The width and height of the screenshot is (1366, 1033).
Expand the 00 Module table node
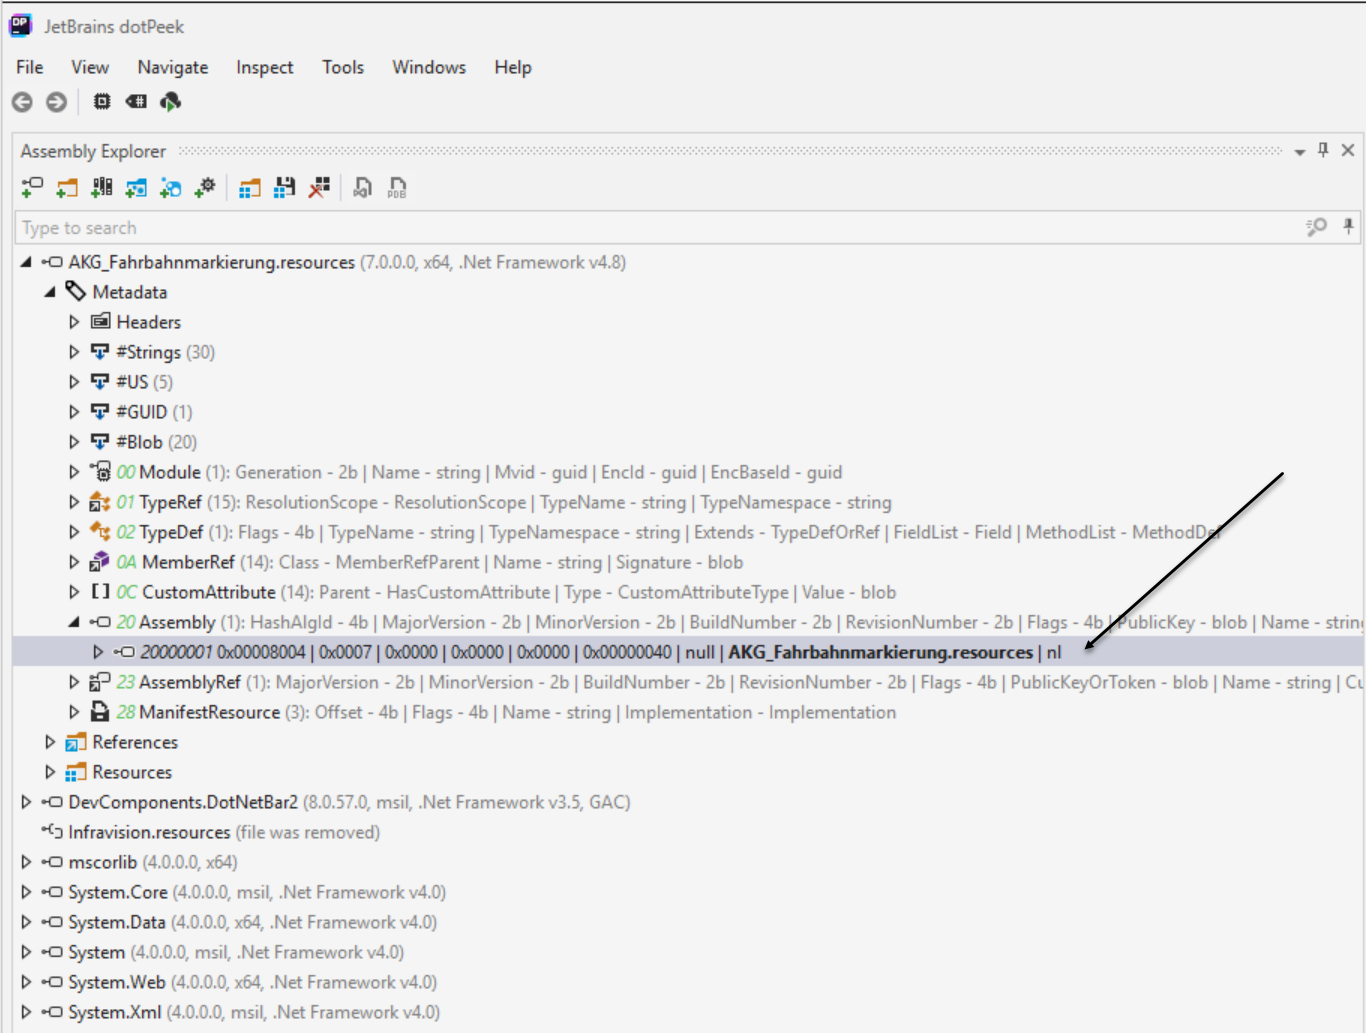point(74,472)
